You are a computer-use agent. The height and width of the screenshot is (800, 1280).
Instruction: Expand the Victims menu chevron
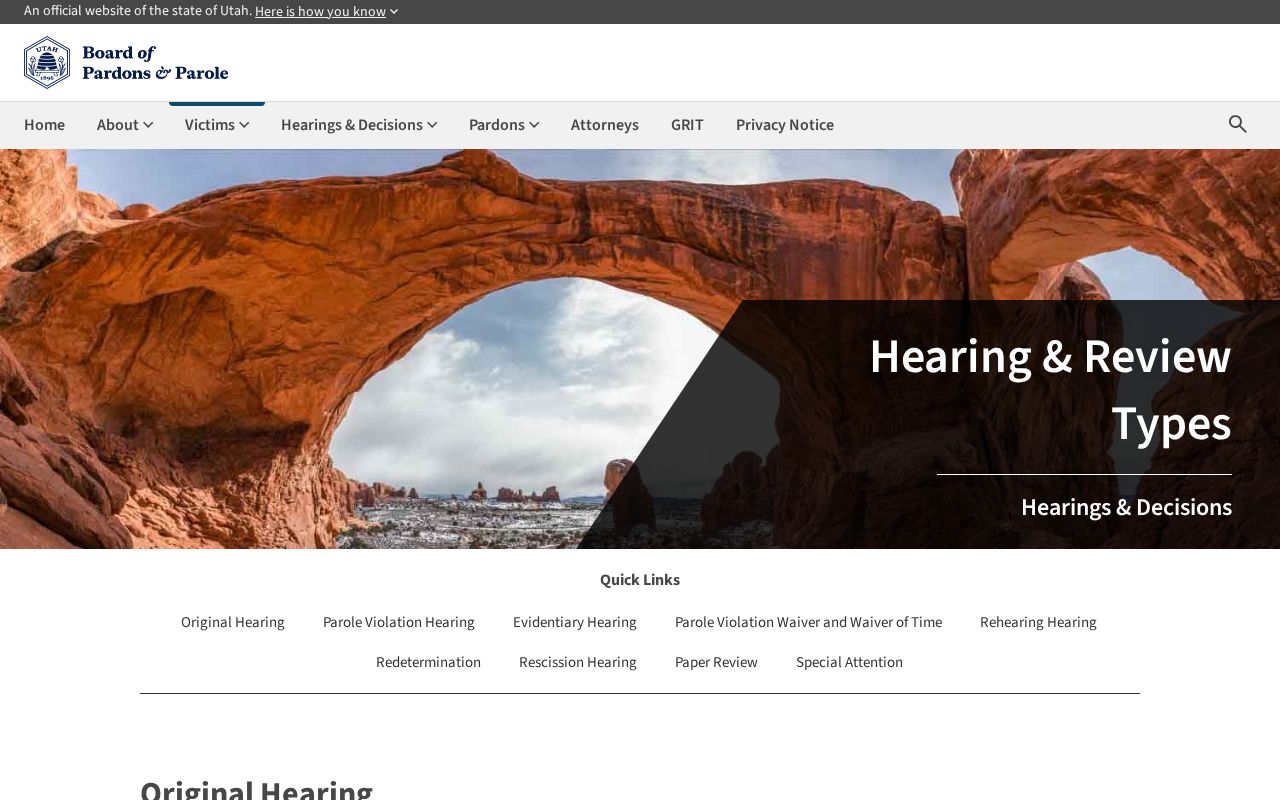(x=244, y=125)
